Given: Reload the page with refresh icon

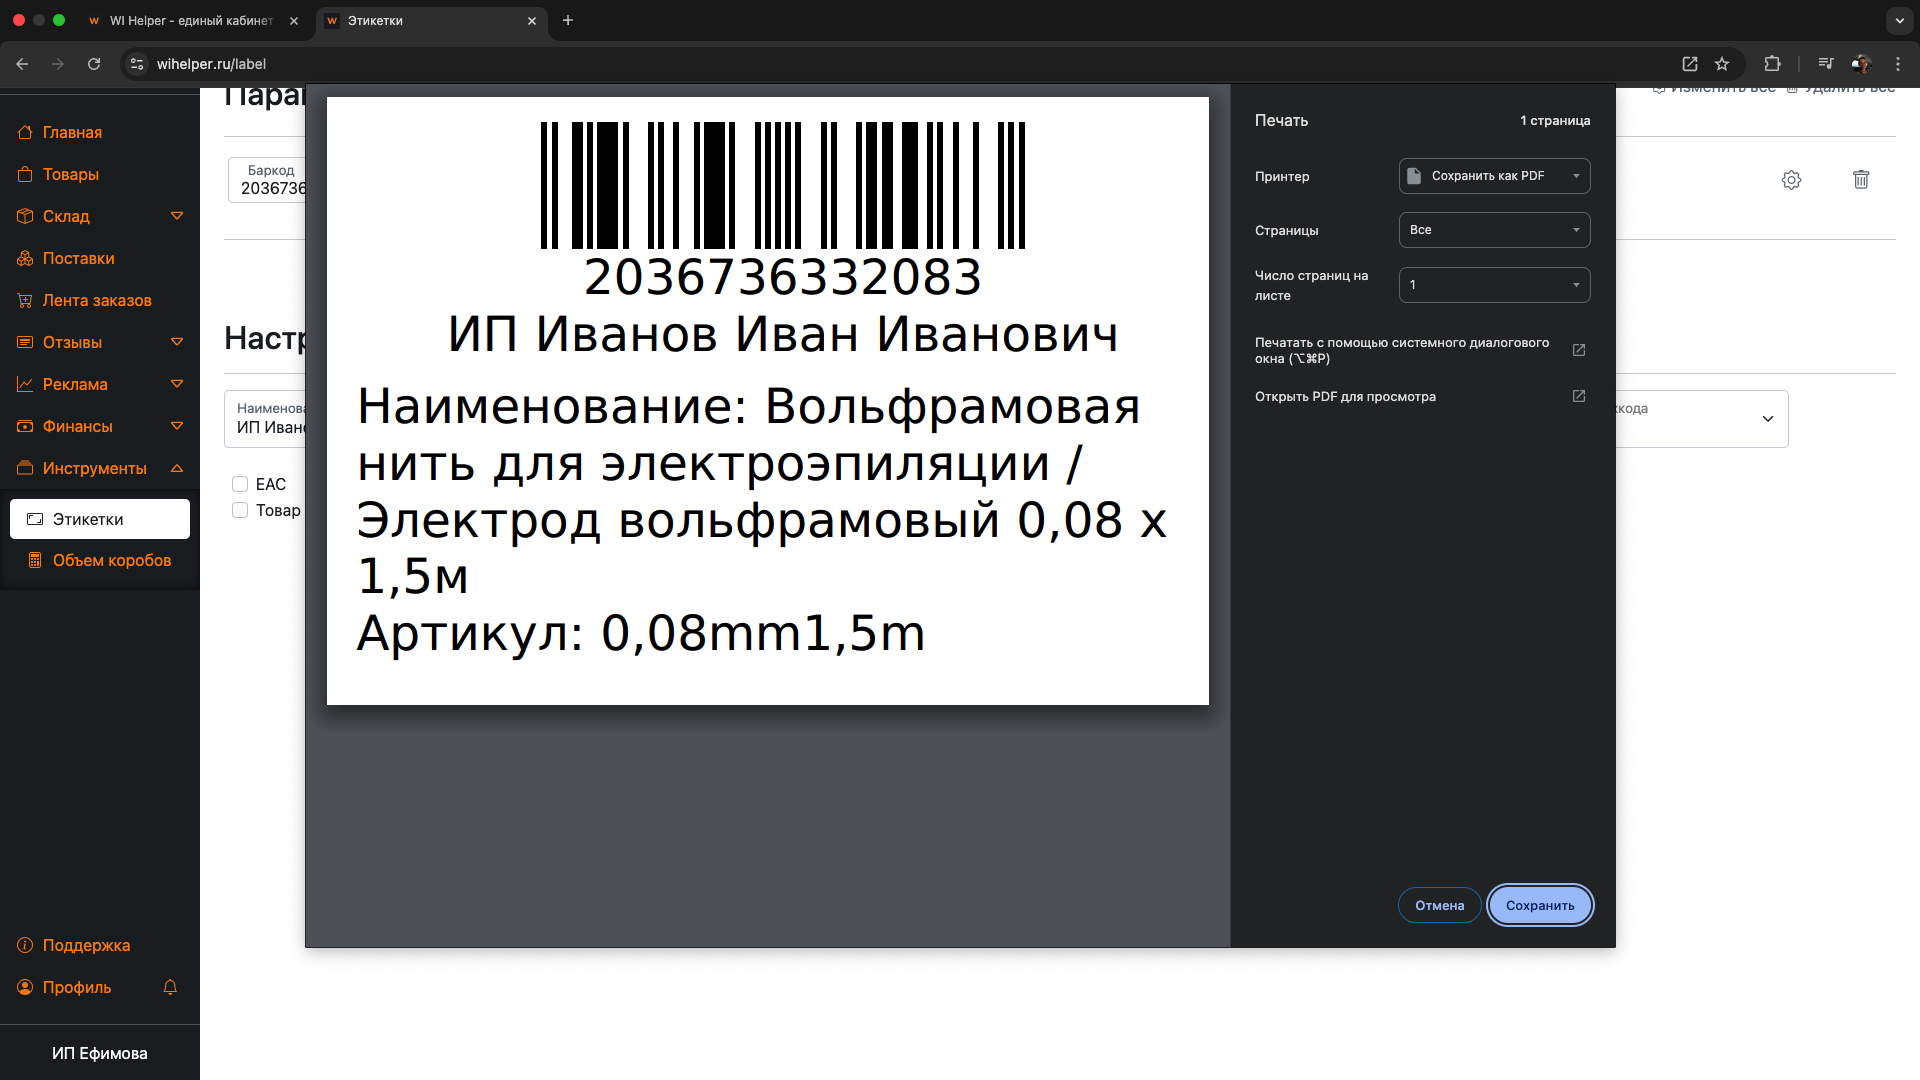Looking at the screenshot, I should click(94, 64).
